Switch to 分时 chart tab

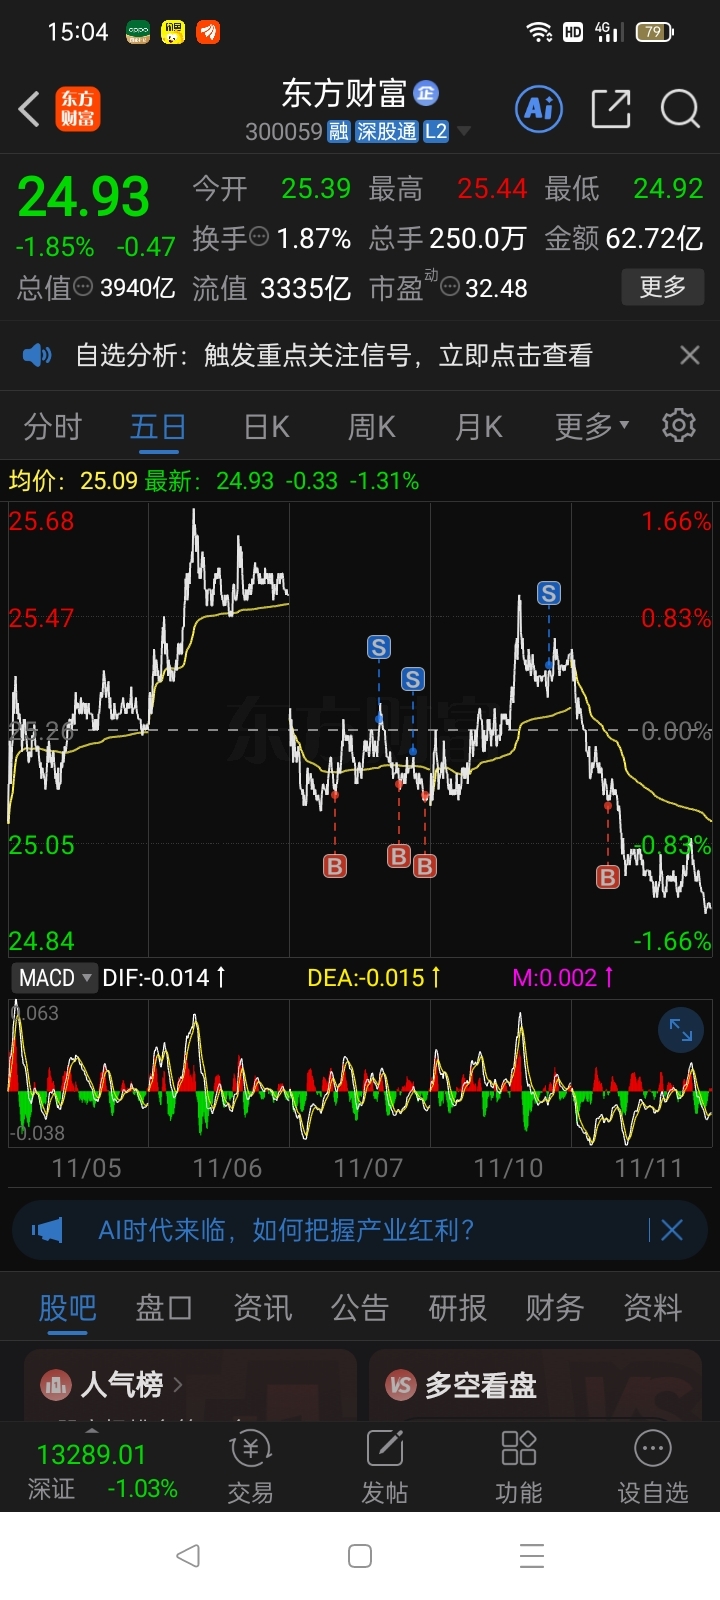coord(52,427)
